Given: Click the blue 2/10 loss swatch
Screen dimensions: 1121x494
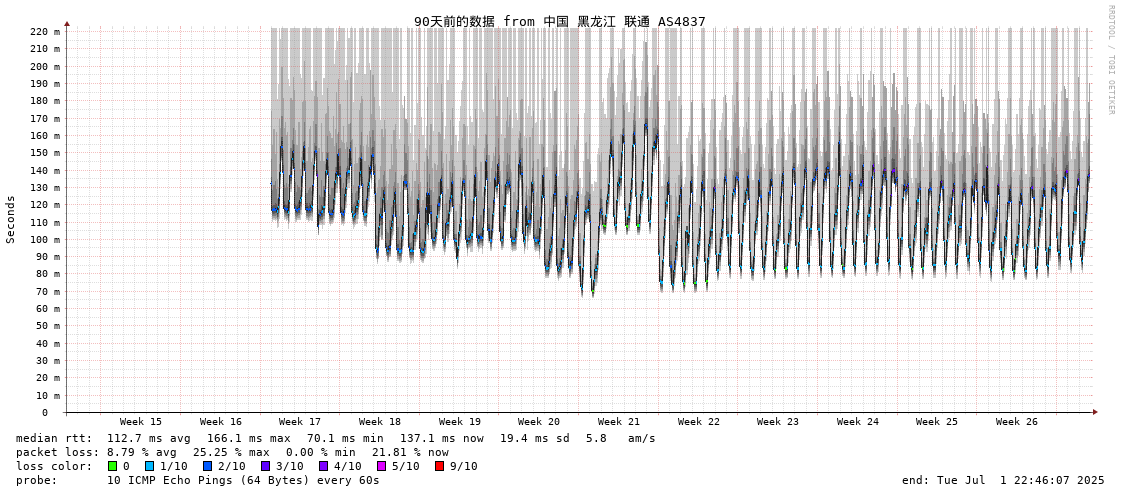Looking at the screenshot, I should click(207, 466).
